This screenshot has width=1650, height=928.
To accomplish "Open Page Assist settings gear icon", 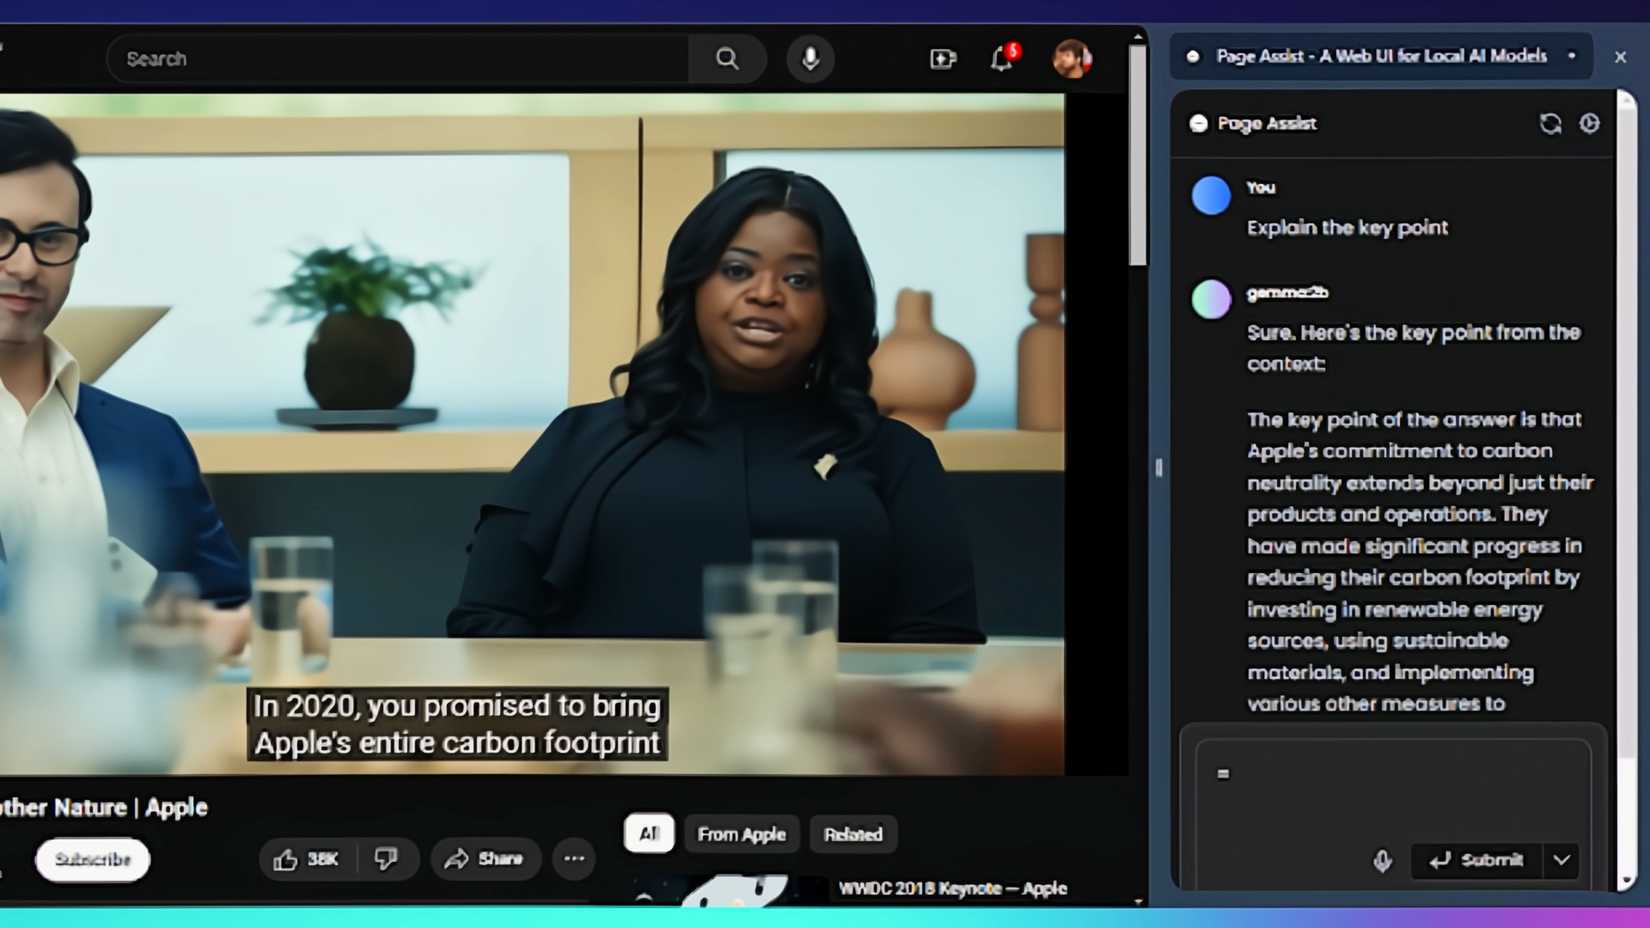I will pyautogui.click(x=1589, y=123).
